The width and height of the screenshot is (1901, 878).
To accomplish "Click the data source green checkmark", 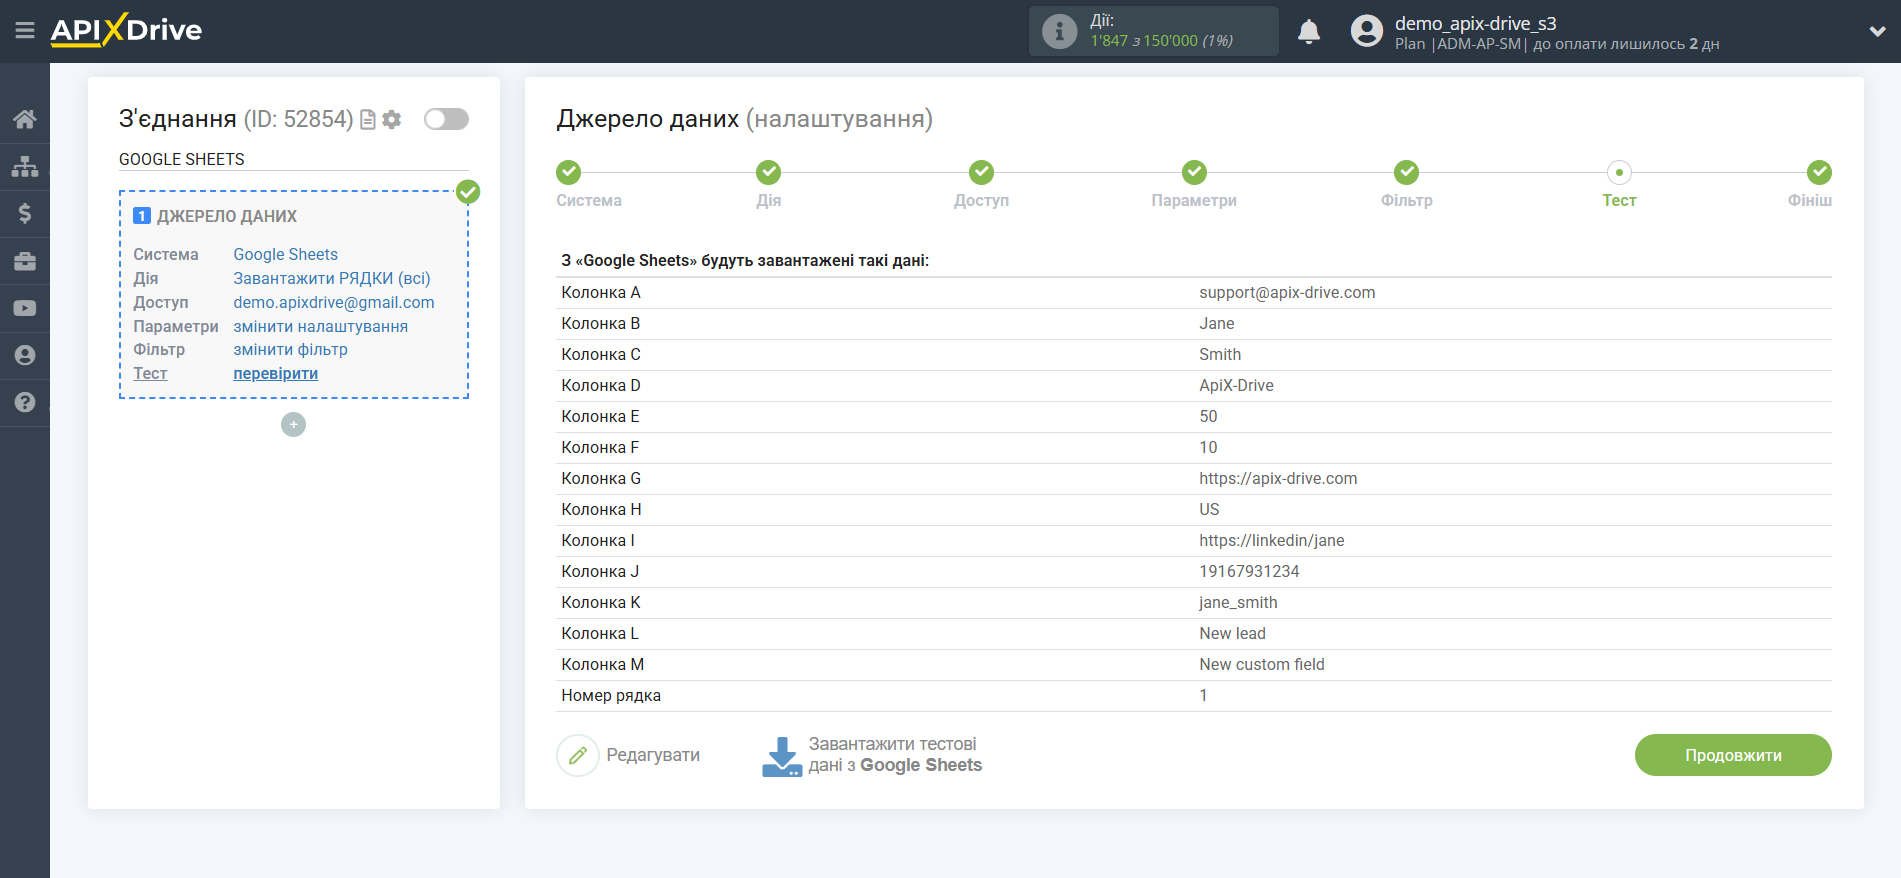I will pyautogui.click(x=468, y=192).
